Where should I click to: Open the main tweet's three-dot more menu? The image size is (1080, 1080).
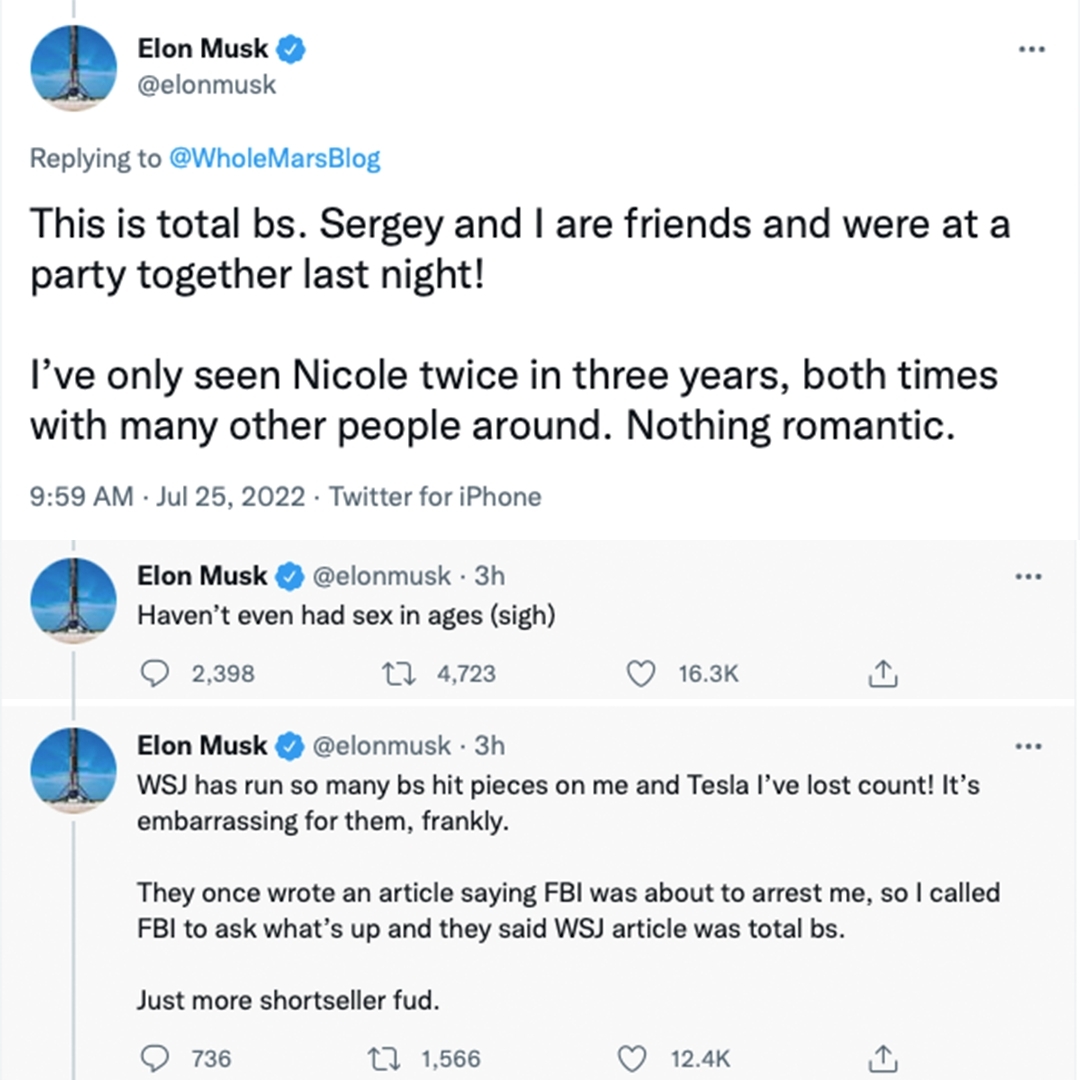click(1031, 49)
